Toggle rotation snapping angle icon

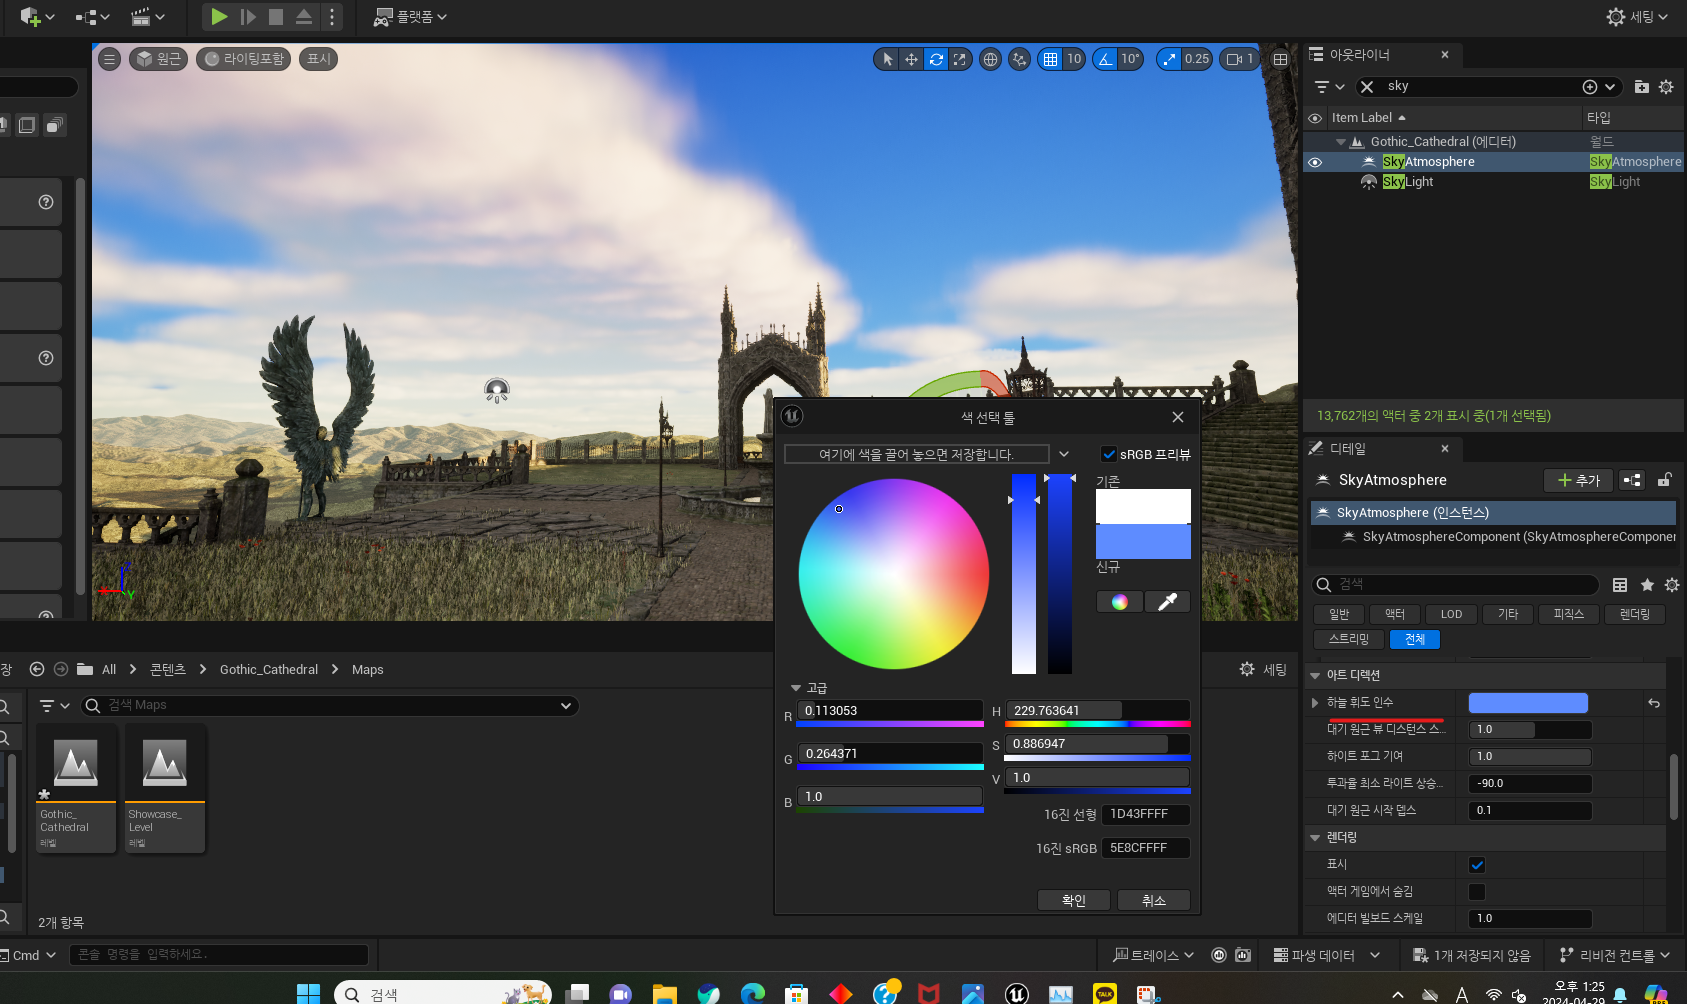[x=1105, y=59]
